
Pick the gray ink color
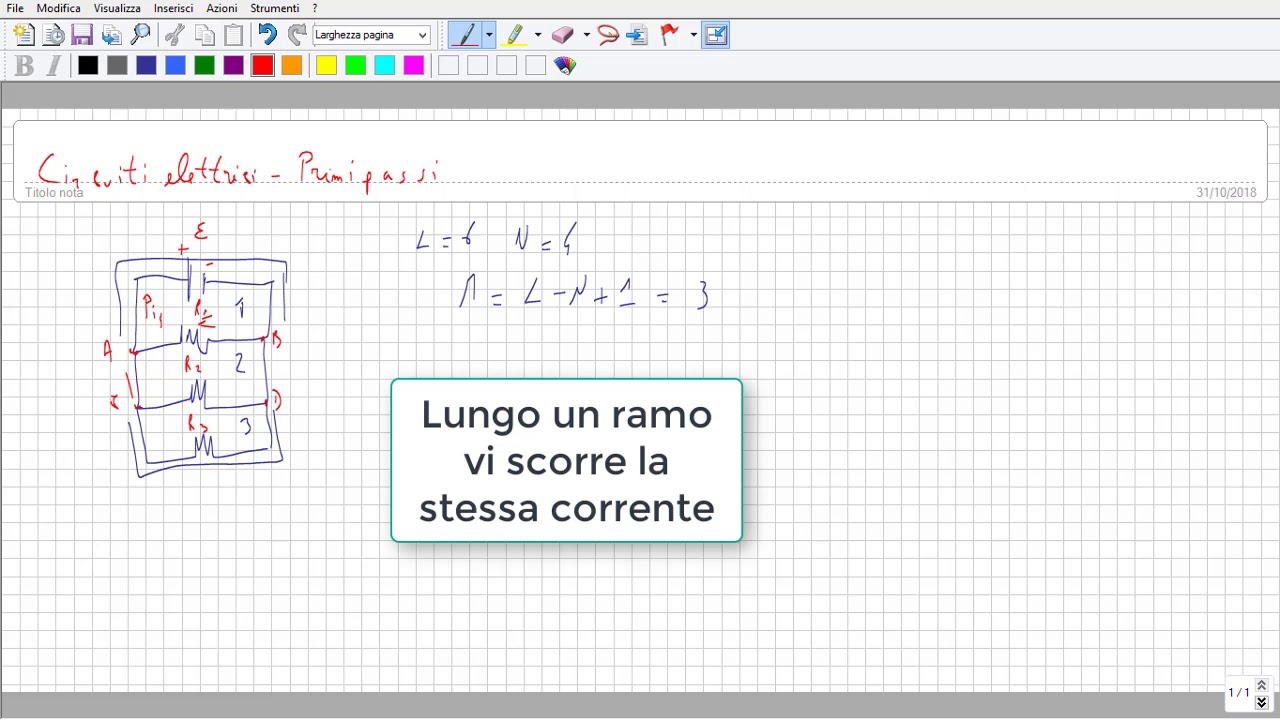coord(117,66)
